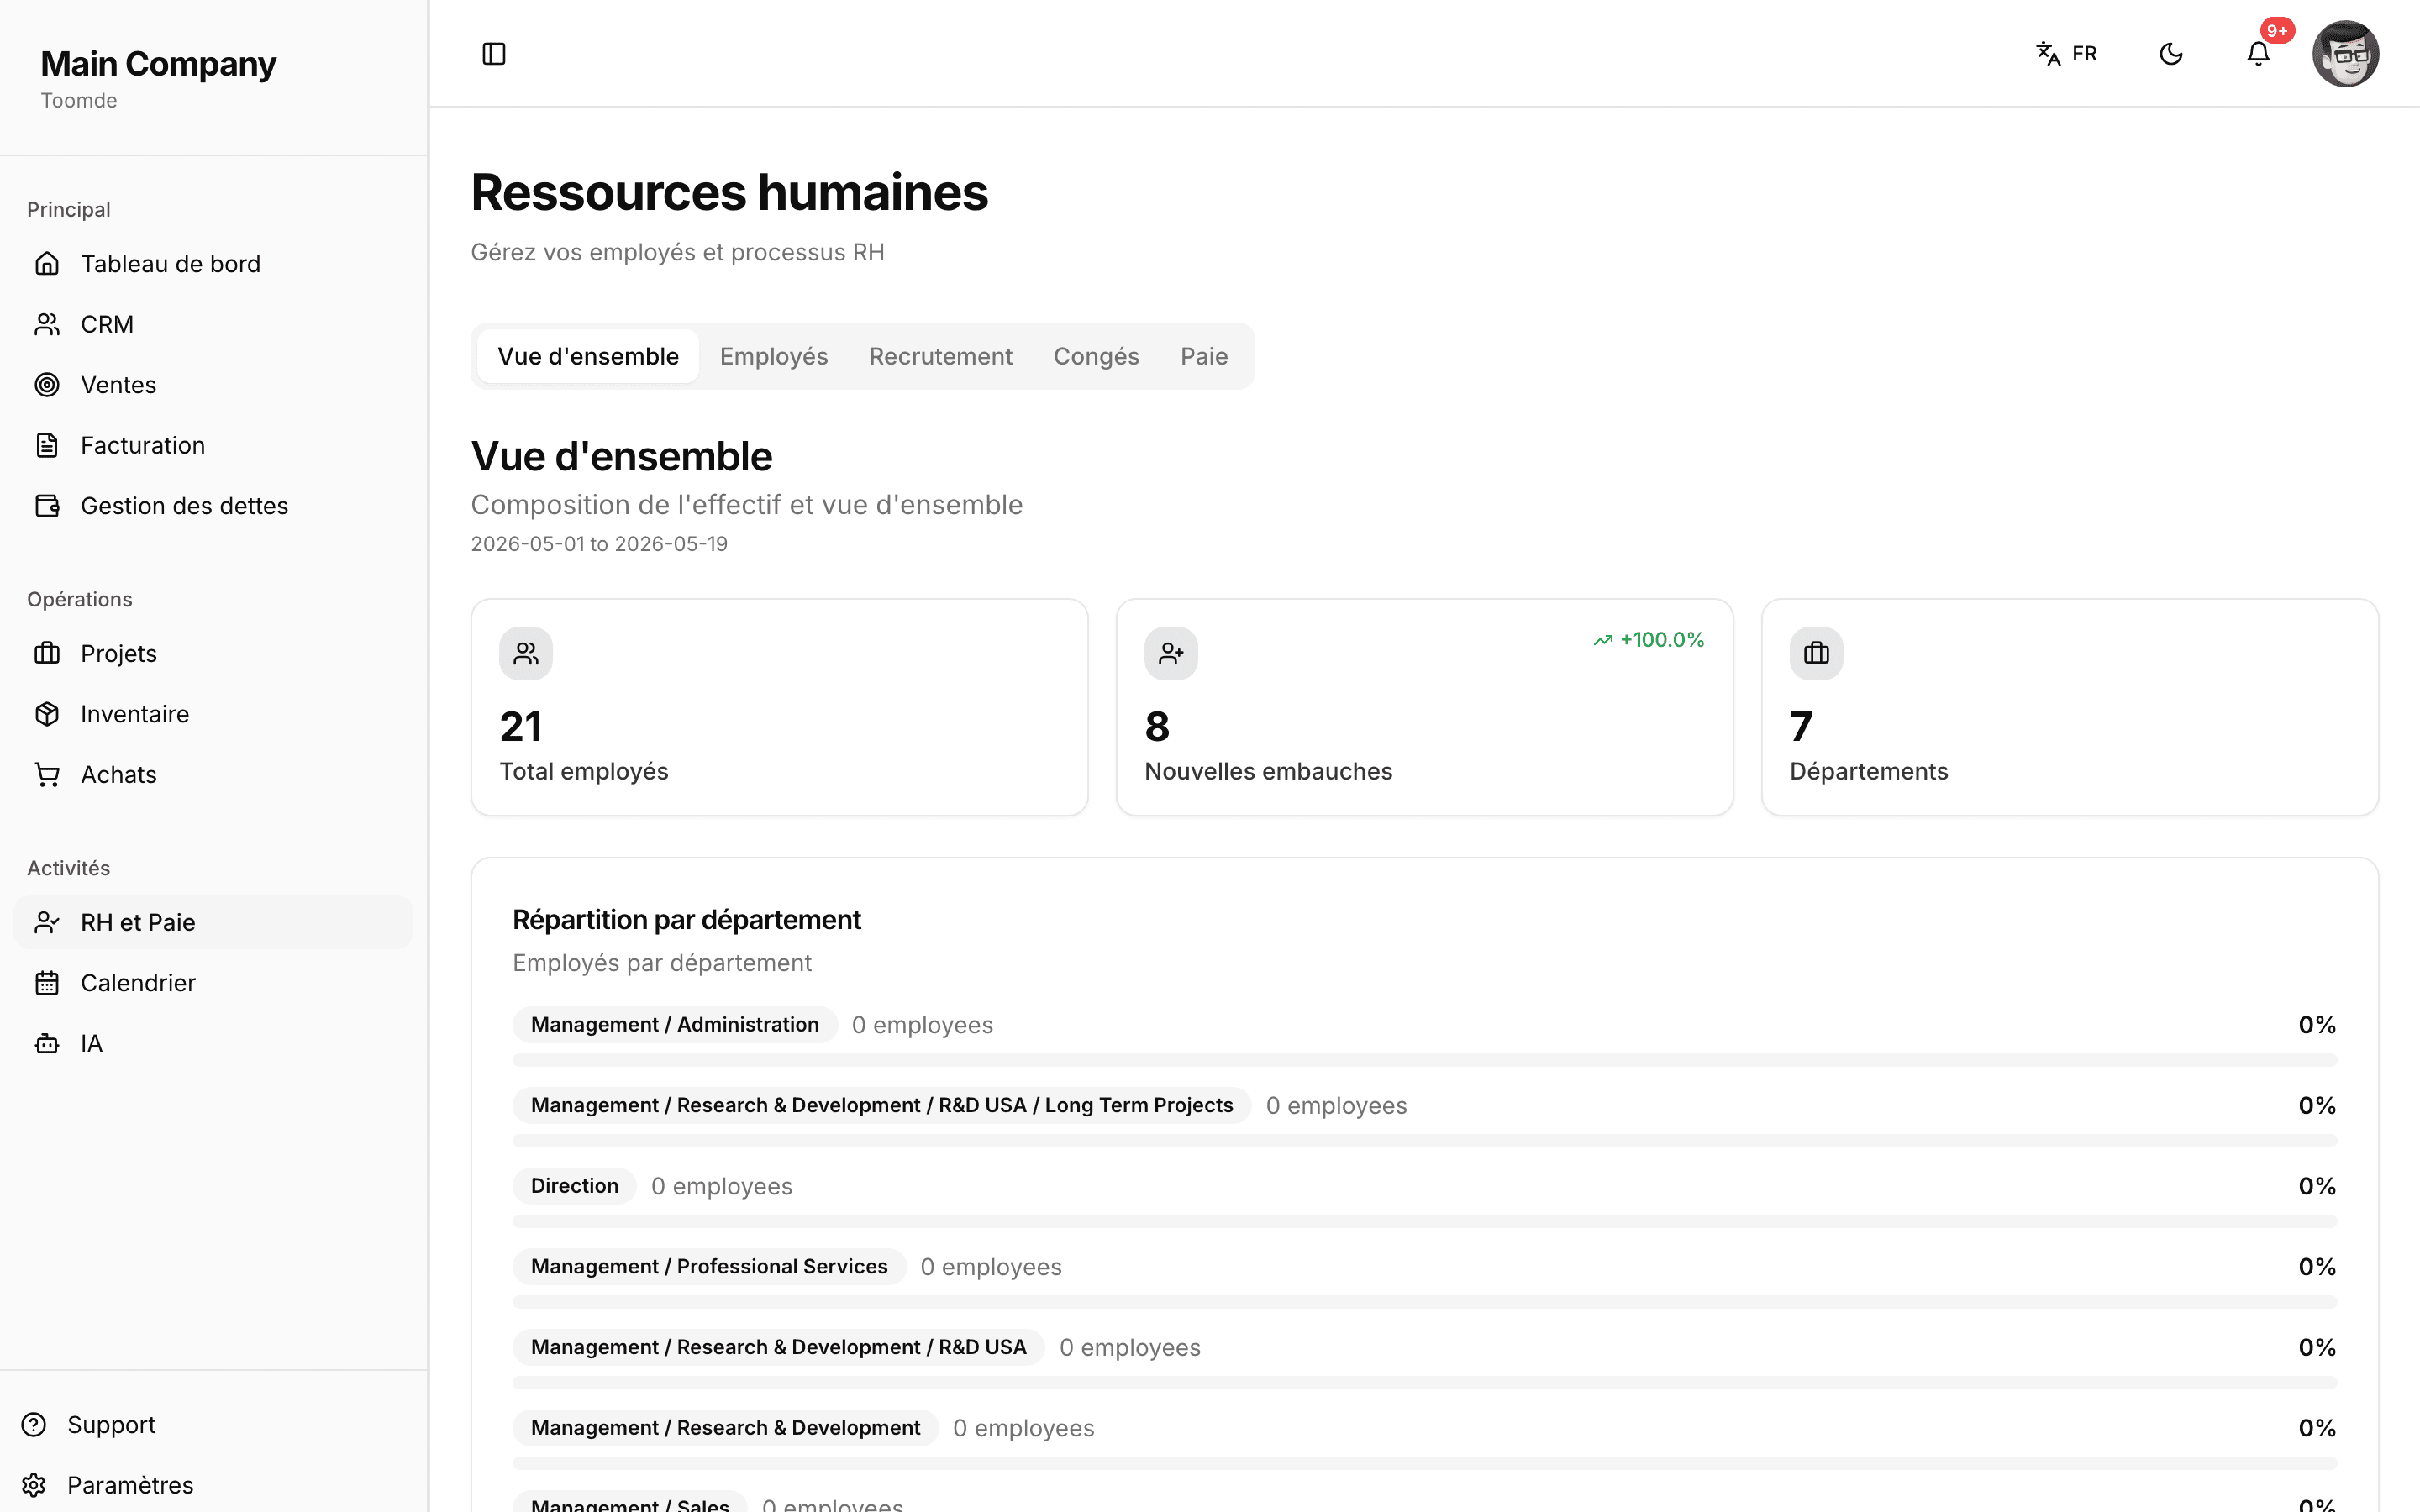Open the Main Company switcher
The width and height of the screenshot is (2420, 1512).
[x=158, y=78]
